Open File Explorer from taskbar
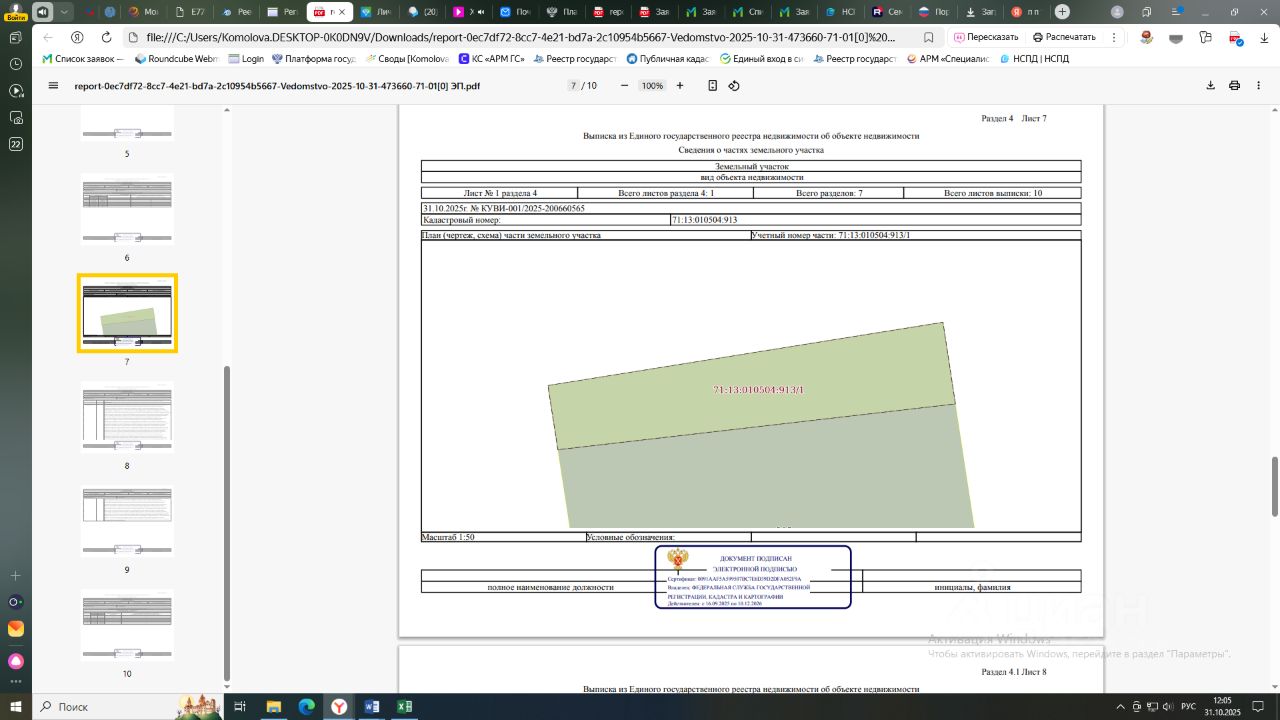The image size is (1280, 720). (273, 707)
